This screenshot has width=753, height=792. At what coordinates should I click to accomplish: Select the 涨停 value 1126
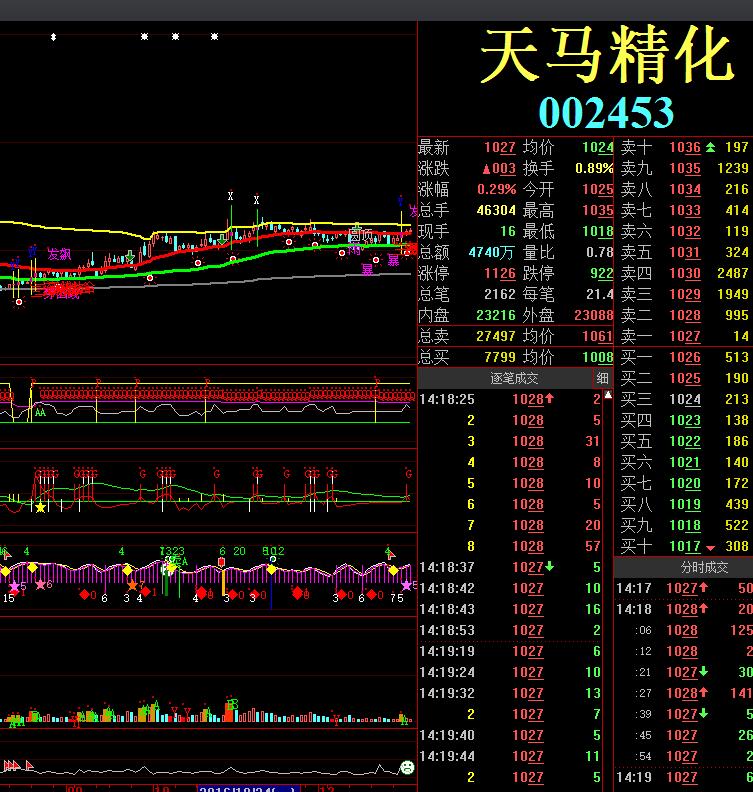(x=499, y=273)
